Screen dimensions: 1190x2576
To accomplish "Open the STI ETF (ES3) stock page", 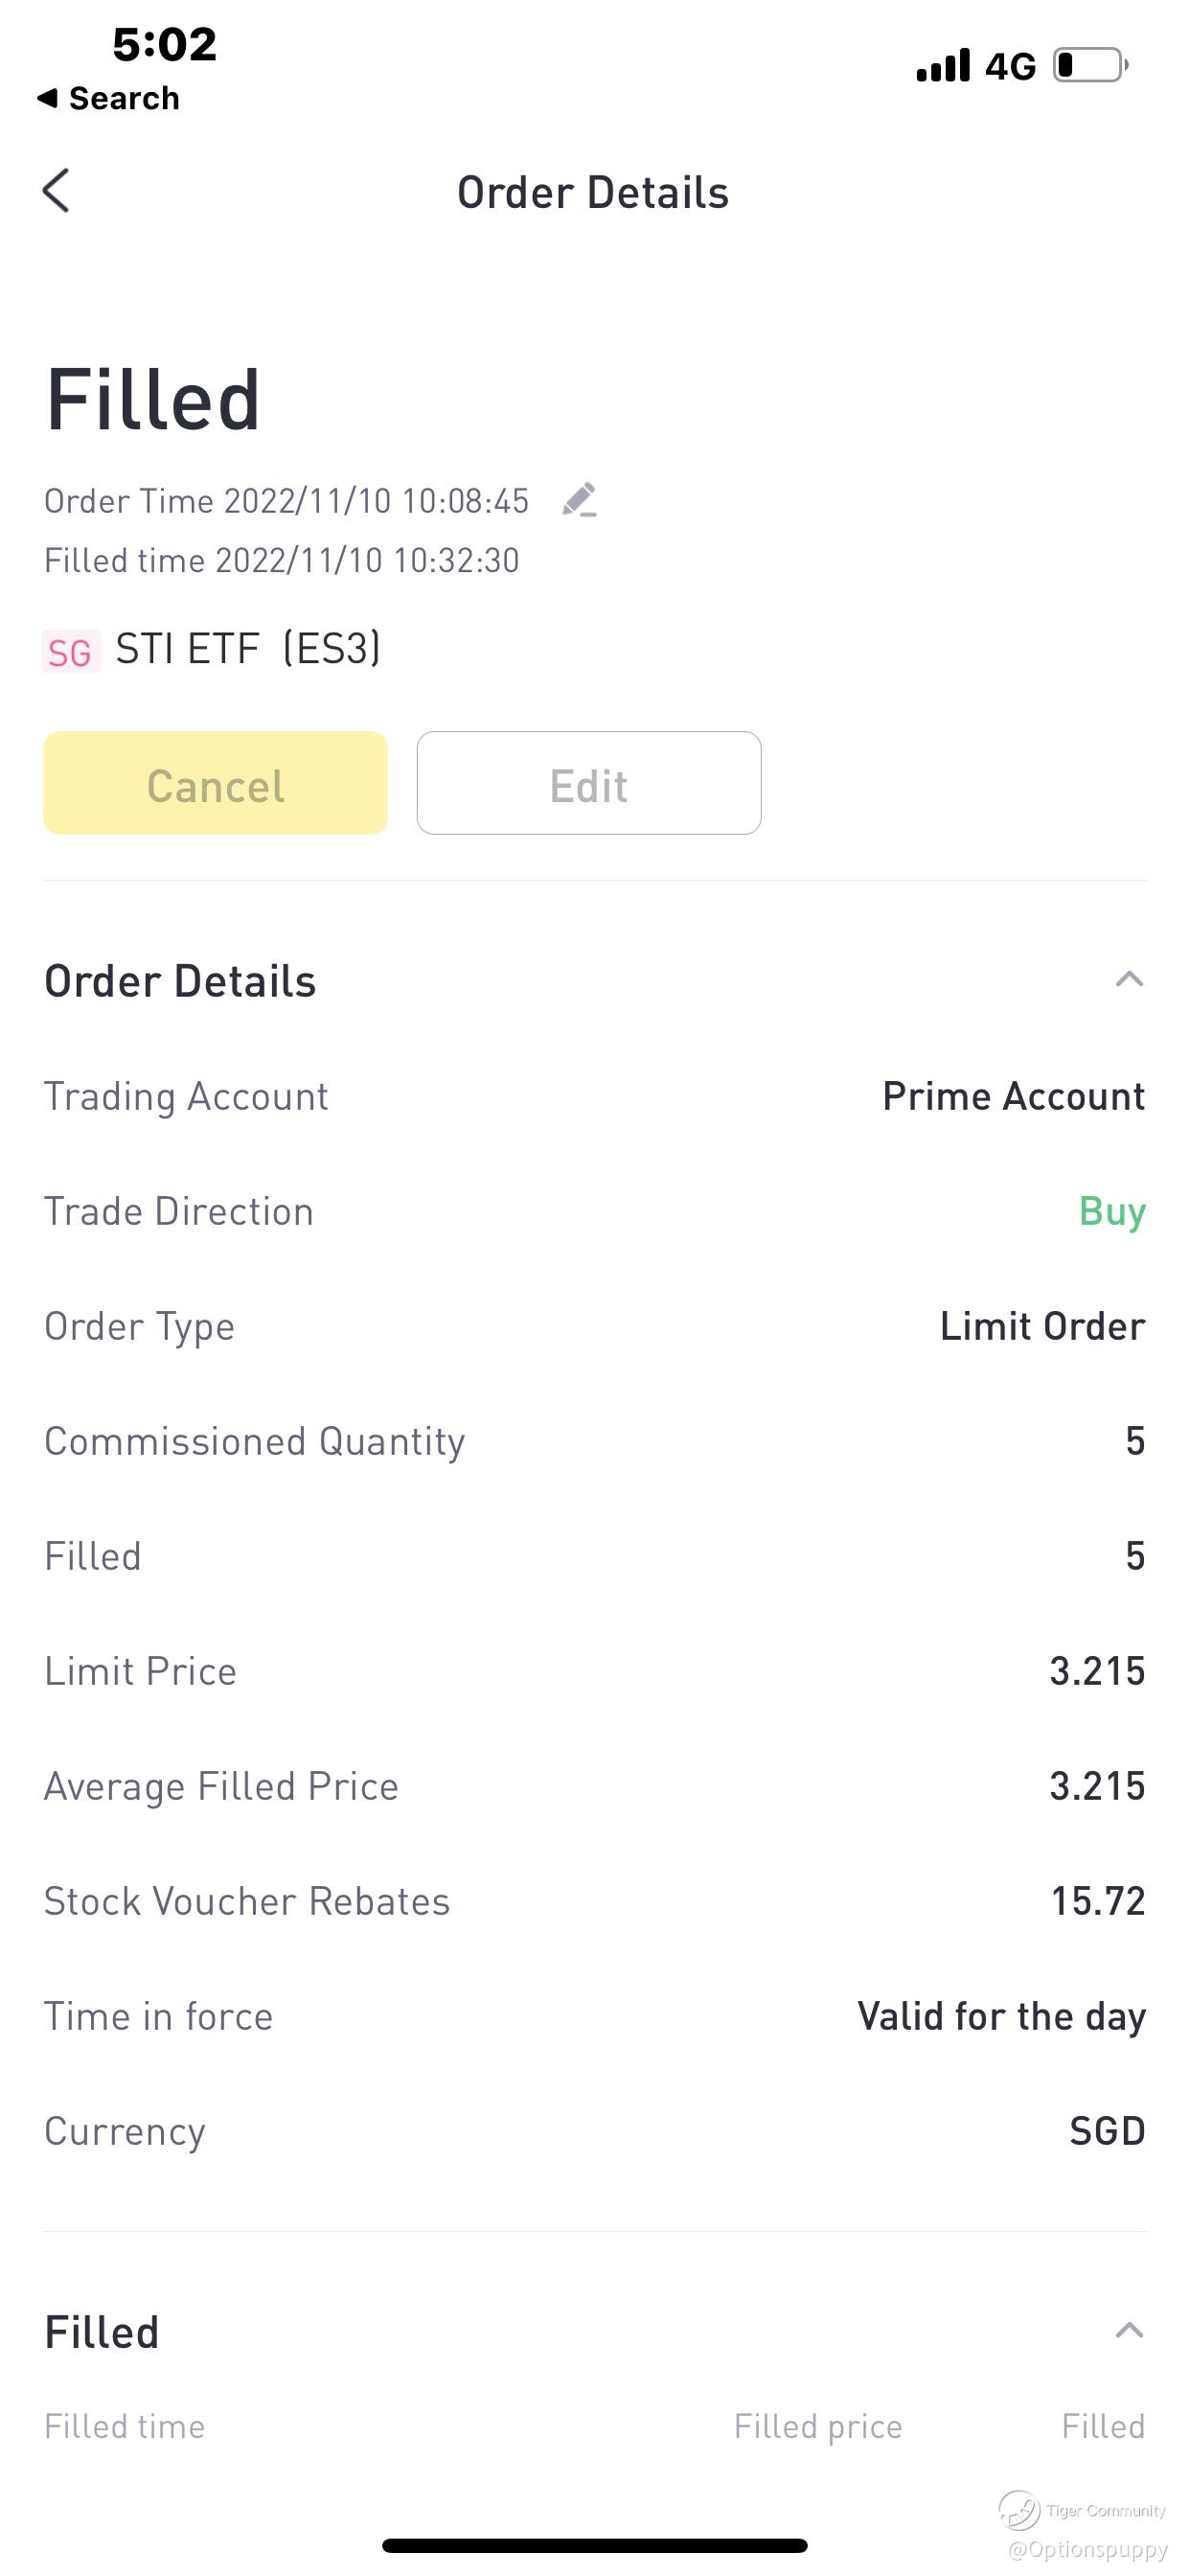I will pos(248,649).
